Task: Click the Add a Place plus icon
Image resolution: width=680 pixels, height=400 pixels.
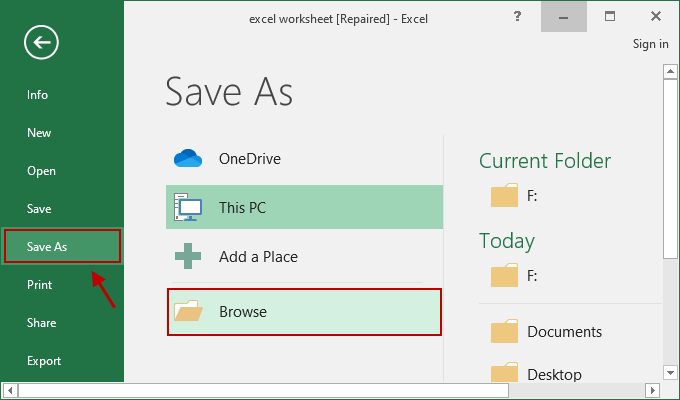Action: tap(188, 256)
